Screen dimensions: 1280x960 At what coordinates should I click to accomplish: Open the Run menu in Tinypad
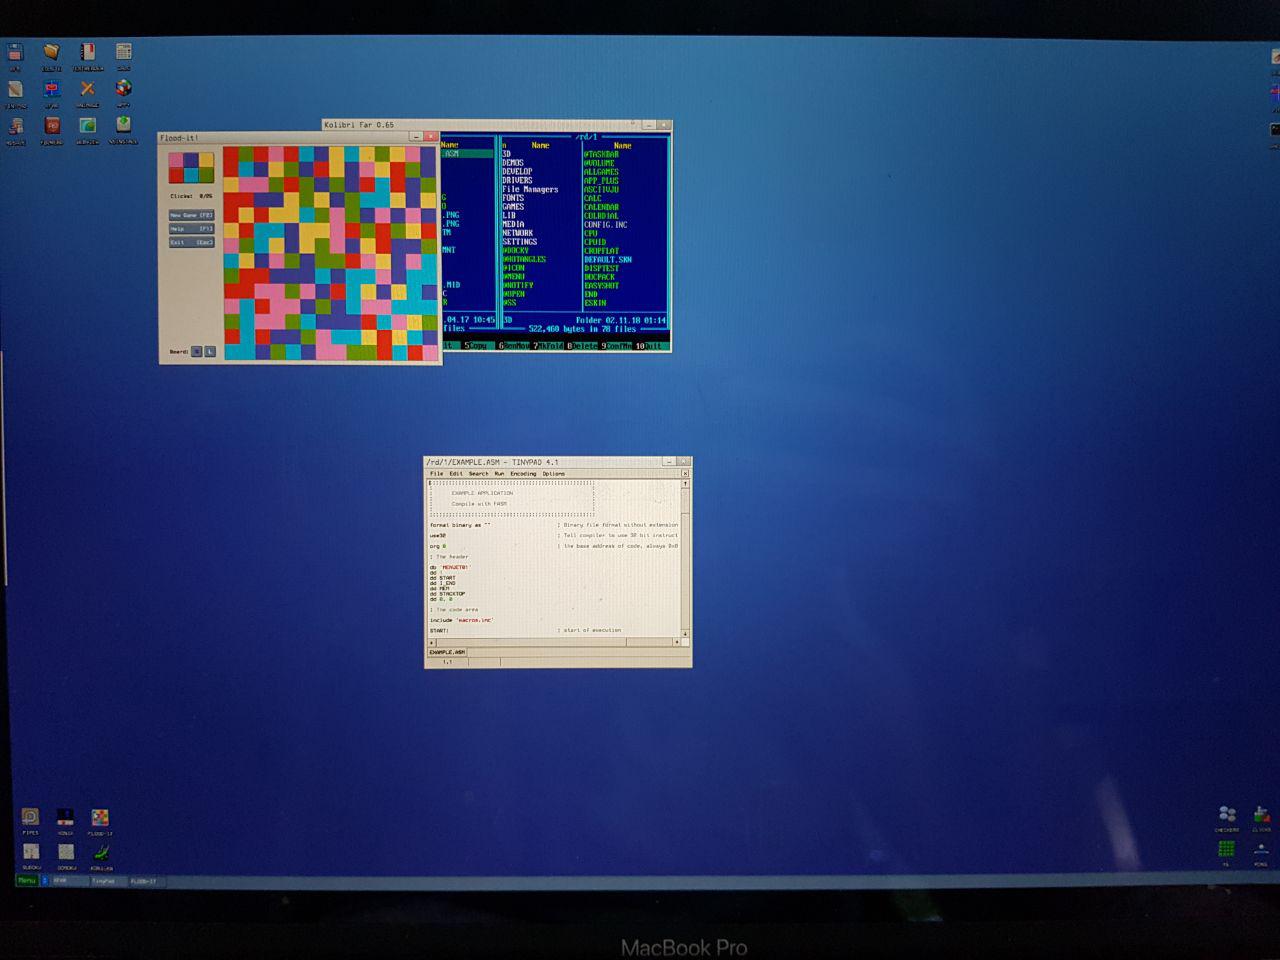coord(499,474)
